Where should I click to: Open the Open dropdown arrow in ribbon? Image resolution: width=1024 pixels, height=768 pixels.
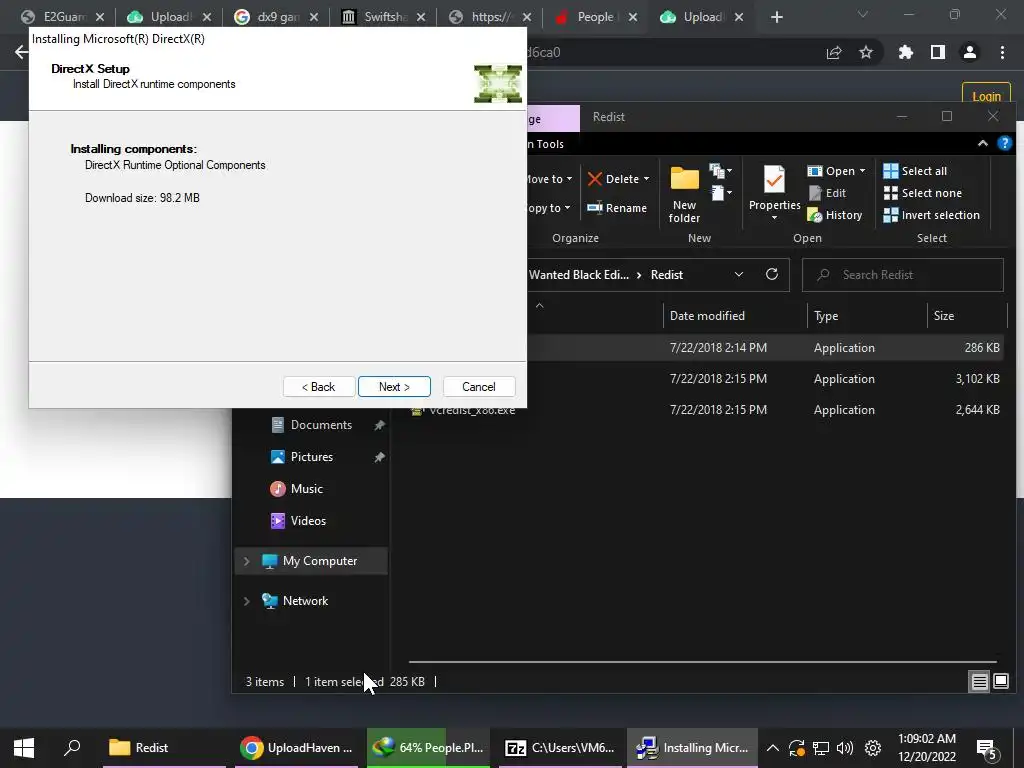point(863,170)
